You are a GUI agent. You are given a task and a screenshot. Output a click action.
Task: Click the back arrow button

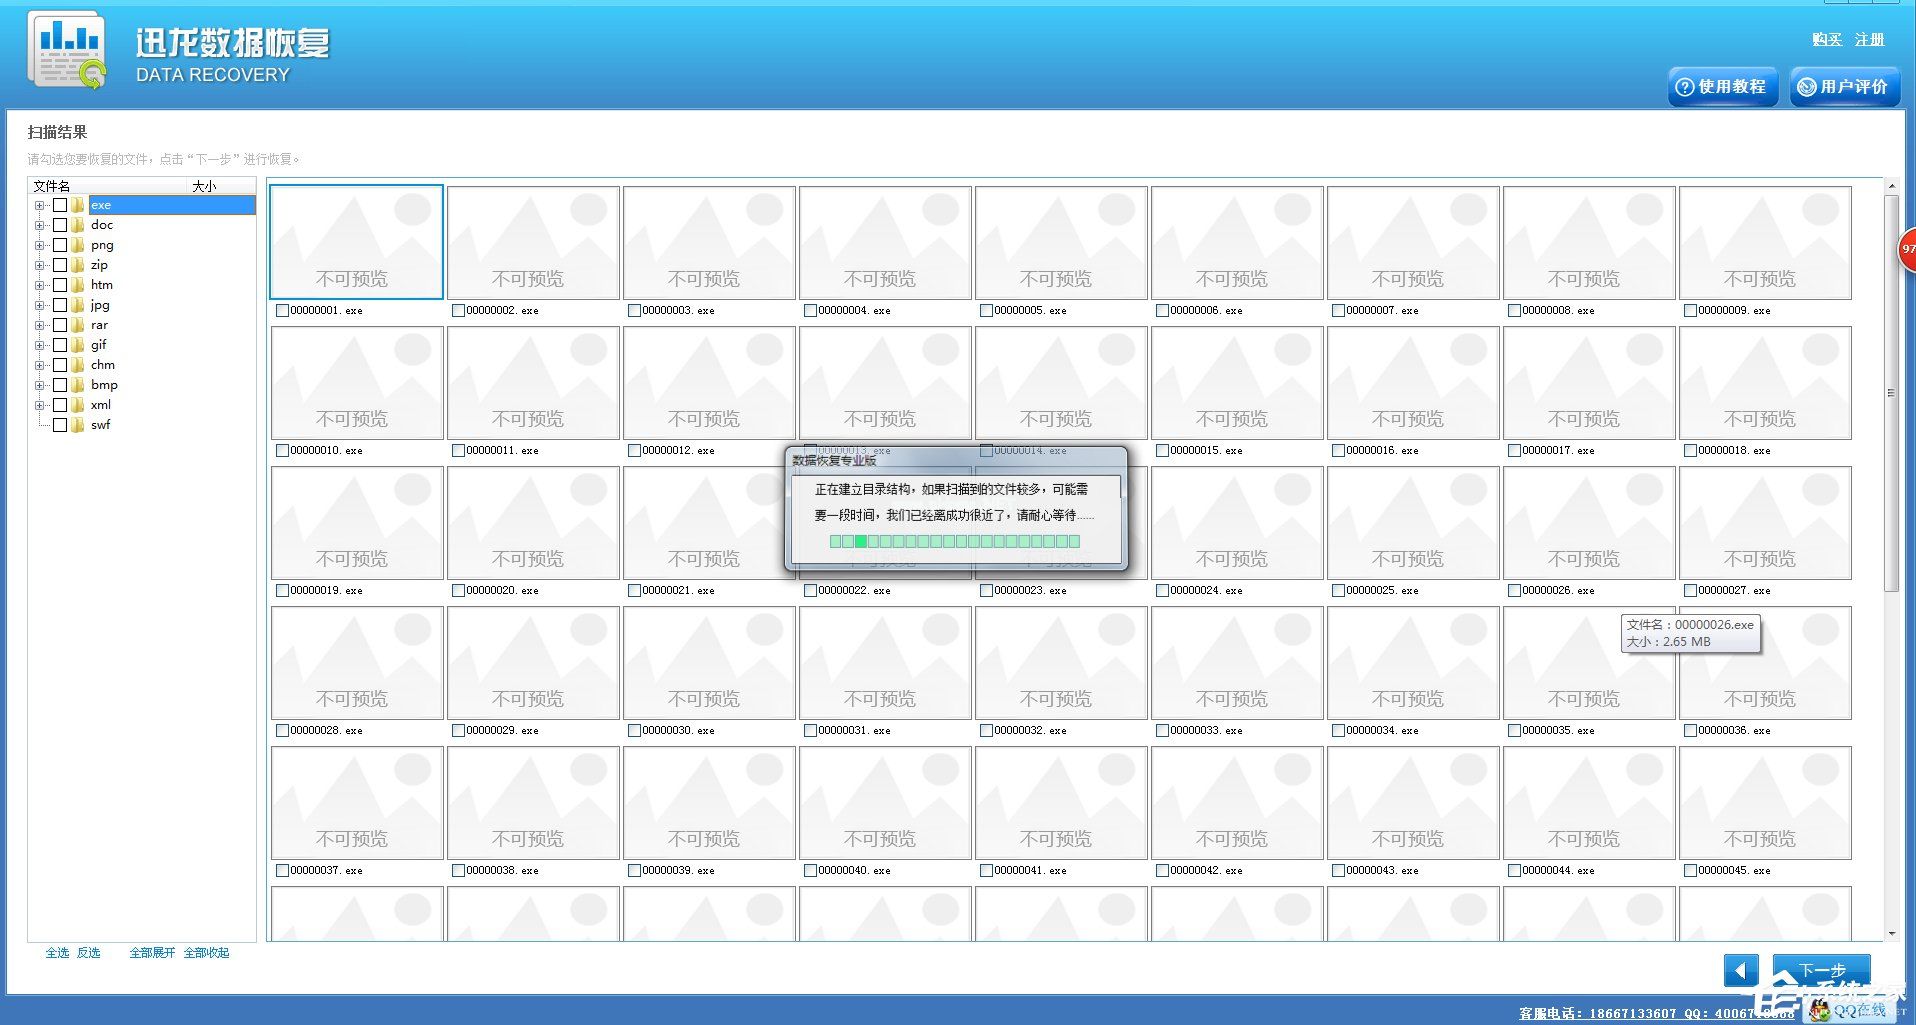(1740, 970)
